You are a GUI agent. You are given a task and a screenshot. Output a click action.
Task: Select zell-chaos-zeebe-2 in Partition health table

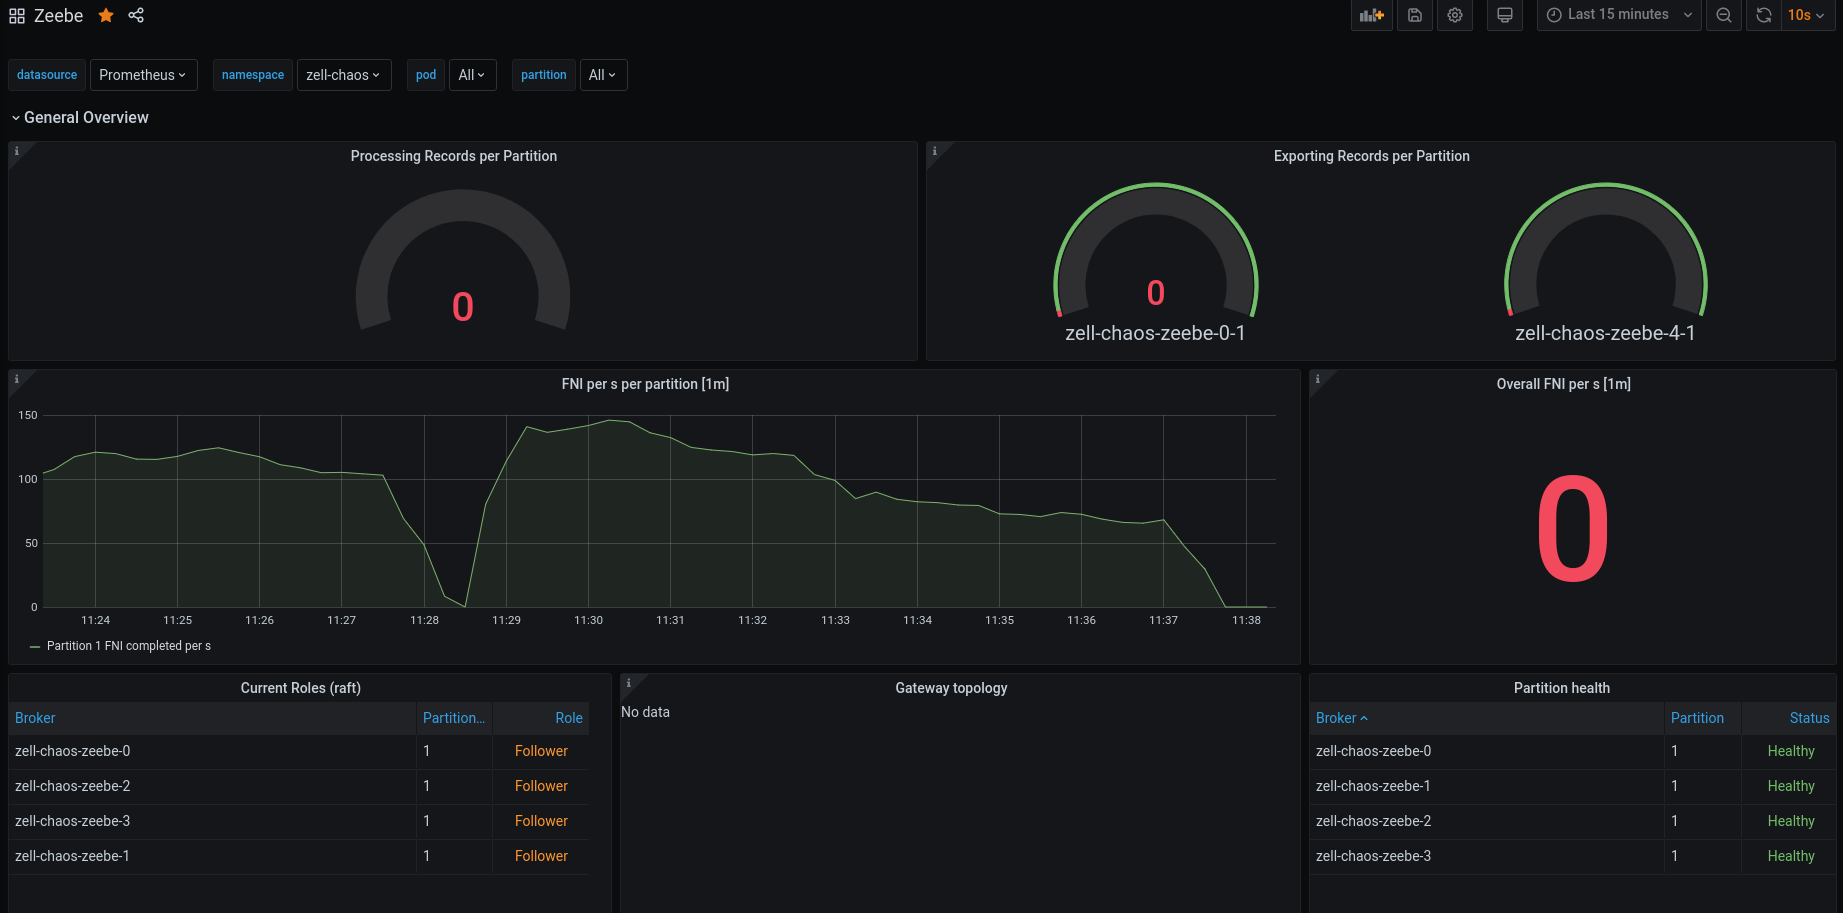1373,821
